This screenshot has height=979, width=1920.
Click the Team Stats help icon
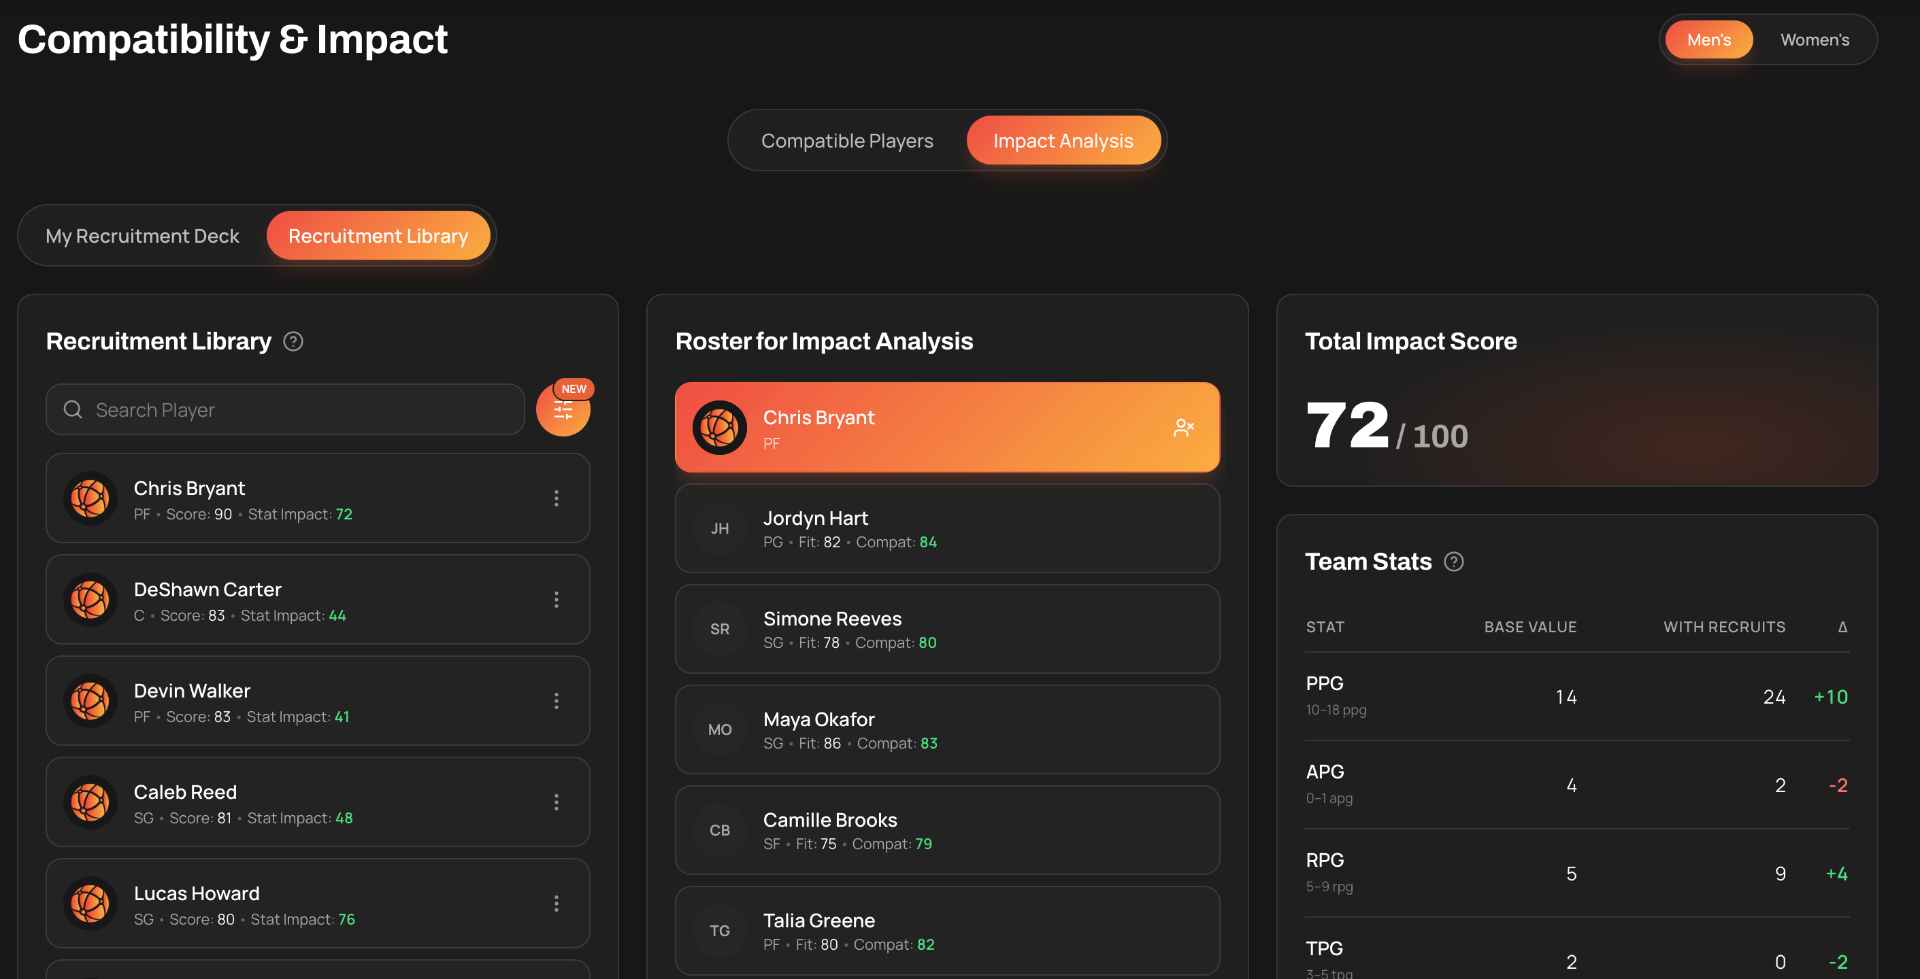[x=1454, y=562]
